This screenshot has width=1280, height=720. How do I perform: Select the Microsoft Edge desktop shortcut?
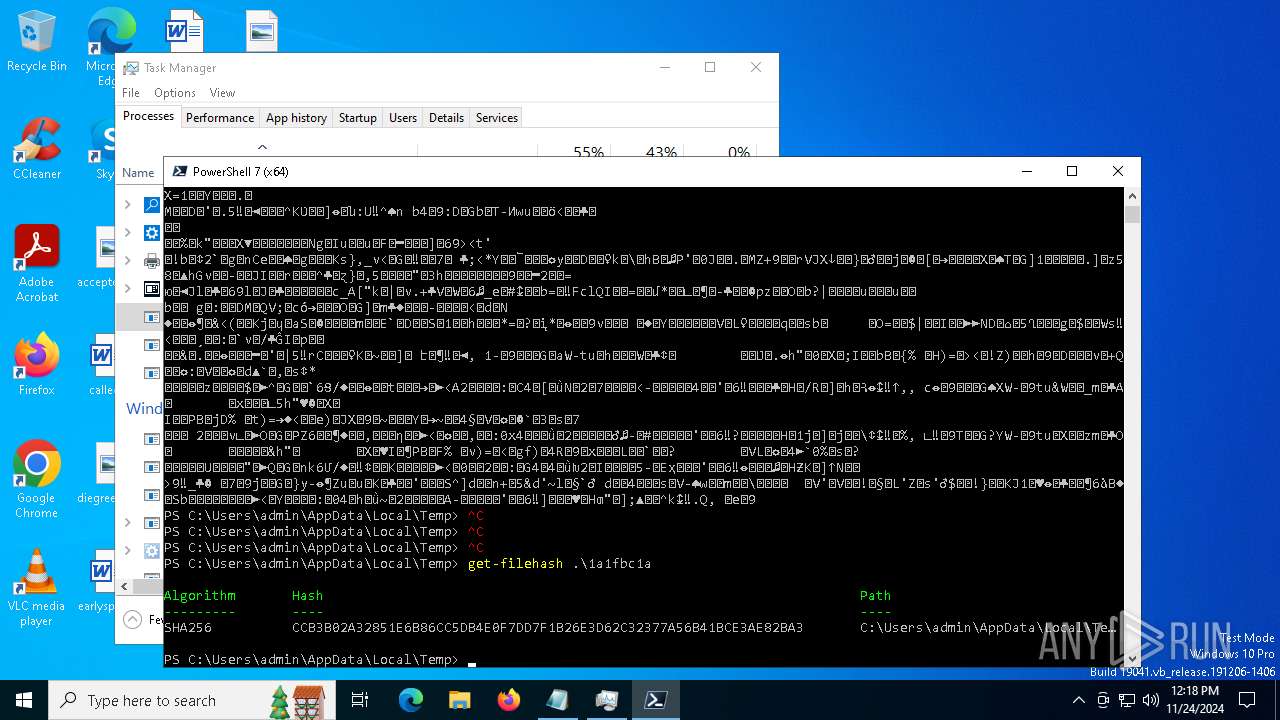(x=107, y=45)
